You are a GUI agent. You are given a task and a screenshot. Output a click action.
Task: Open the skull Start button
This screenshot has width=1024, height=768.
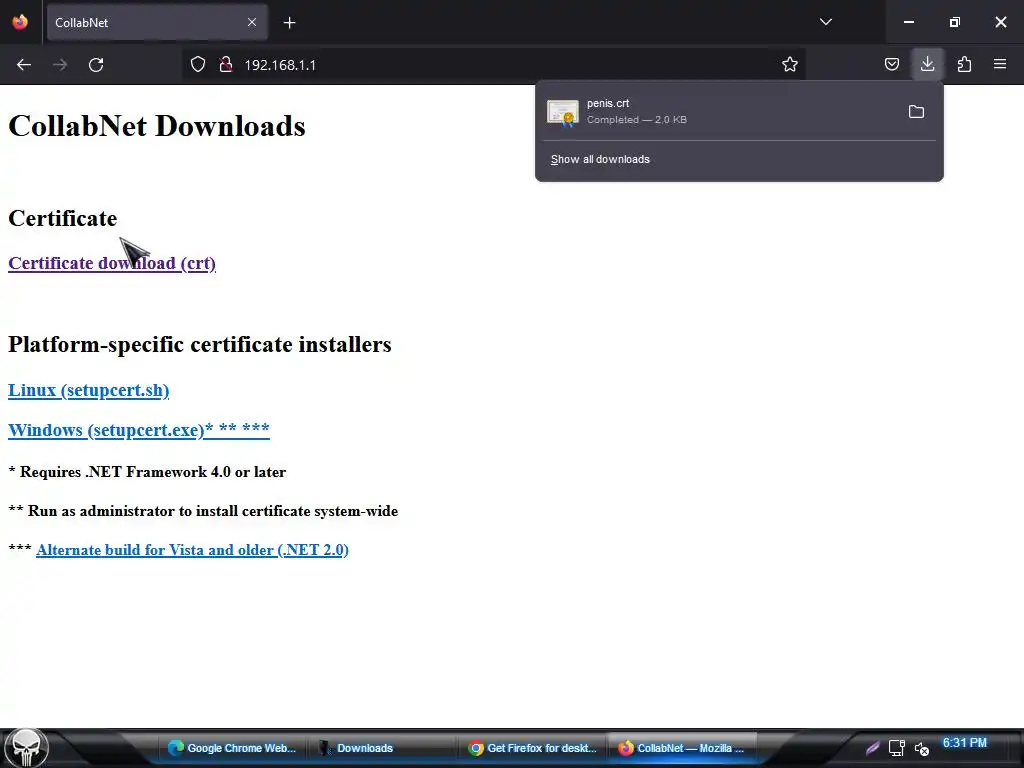25,748
